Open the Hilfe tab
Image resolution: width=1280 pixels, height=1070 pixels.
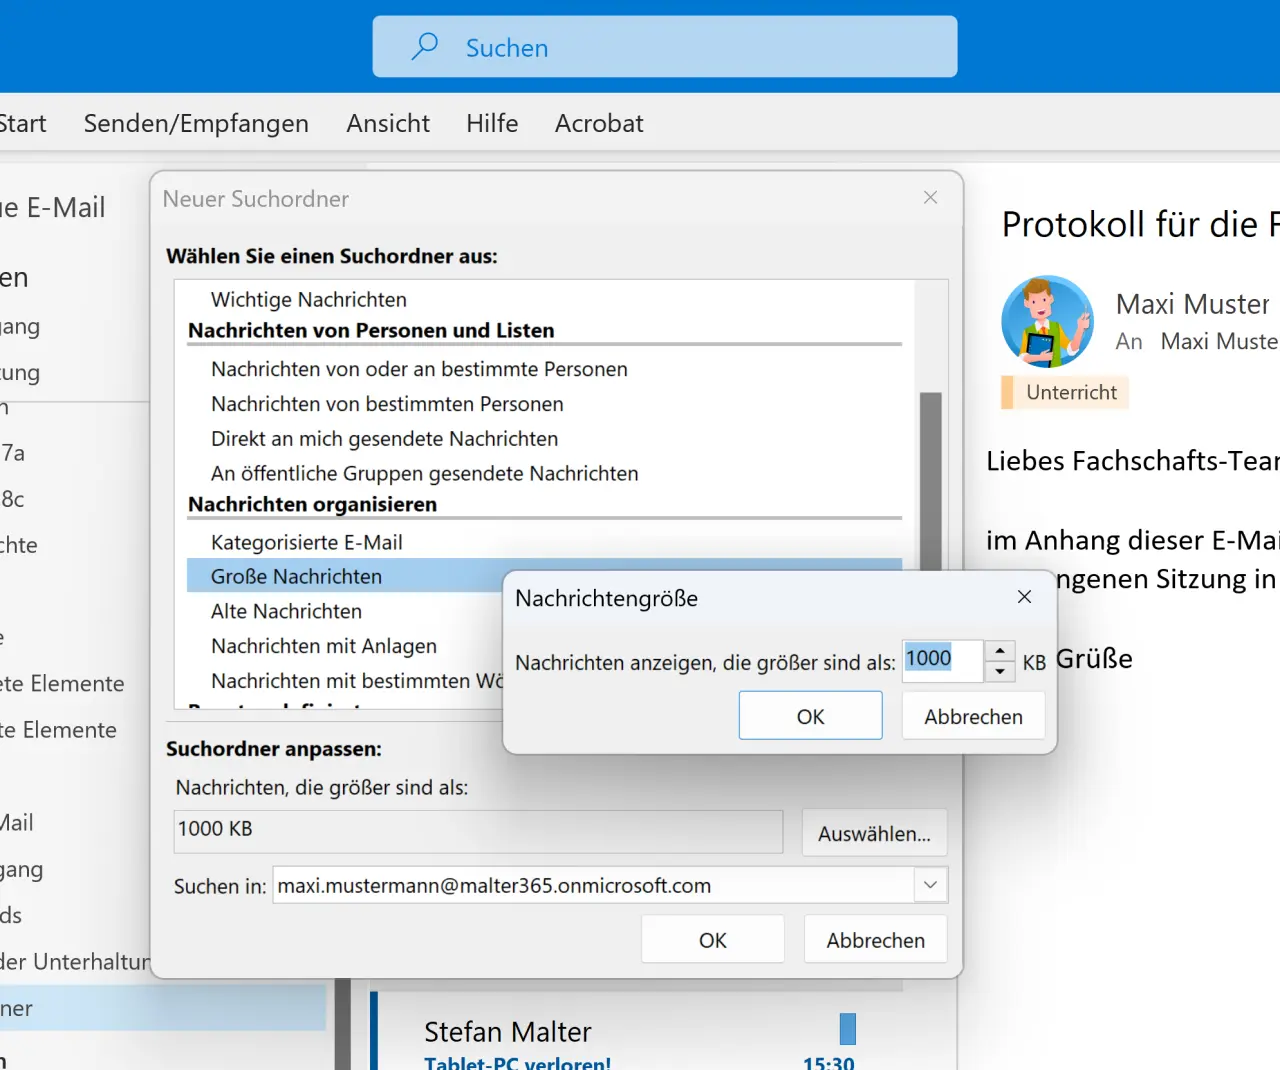492,123
